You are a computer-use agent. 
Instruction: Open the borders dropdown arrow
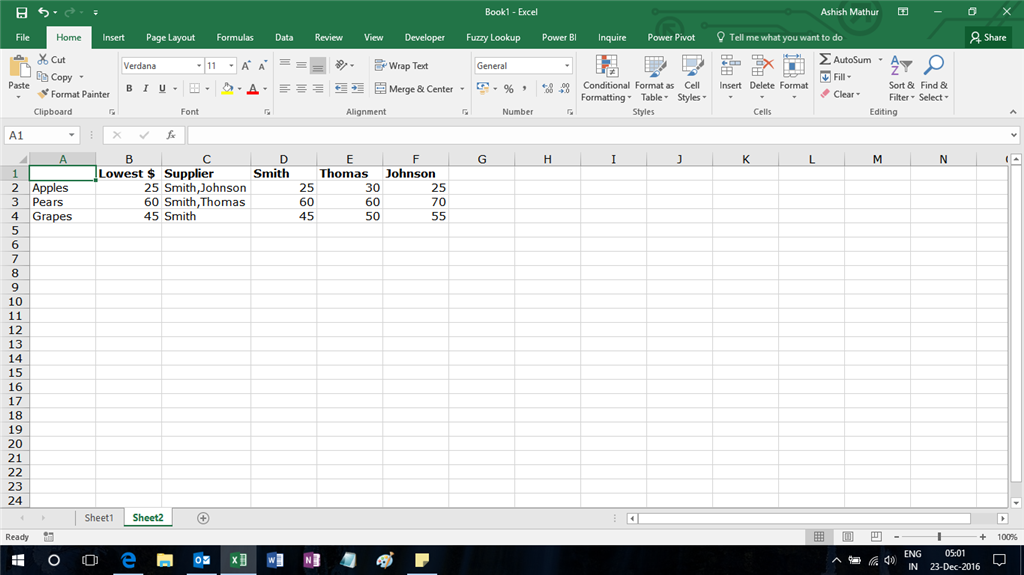(208, 89)
